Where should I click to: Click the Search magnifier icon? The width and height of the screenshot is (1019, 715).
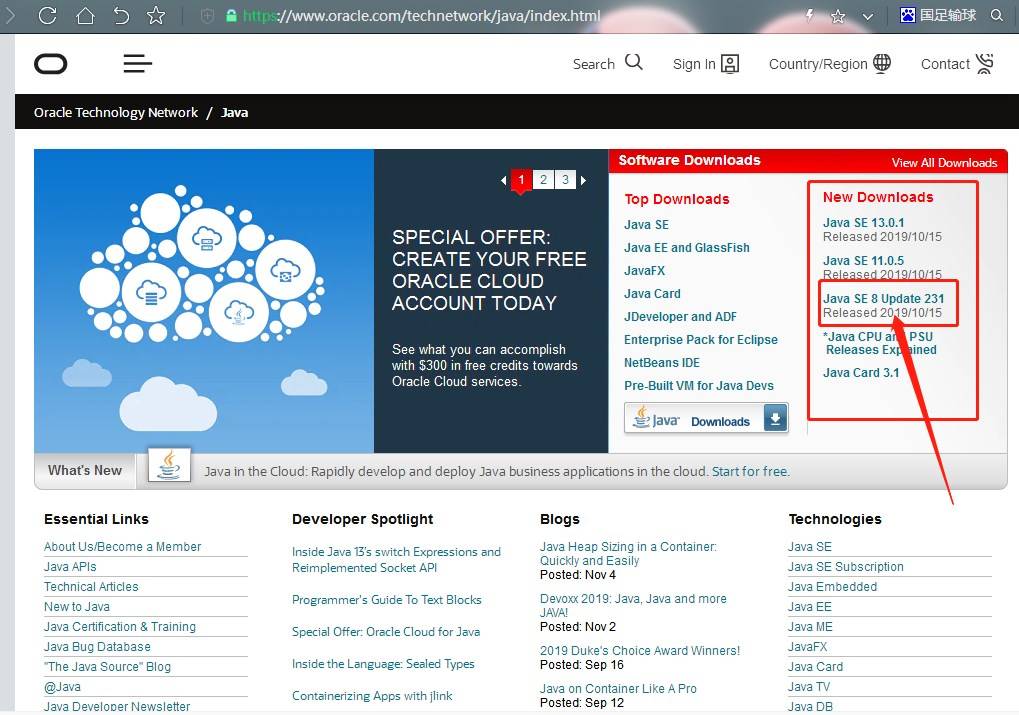click(634, 62)
